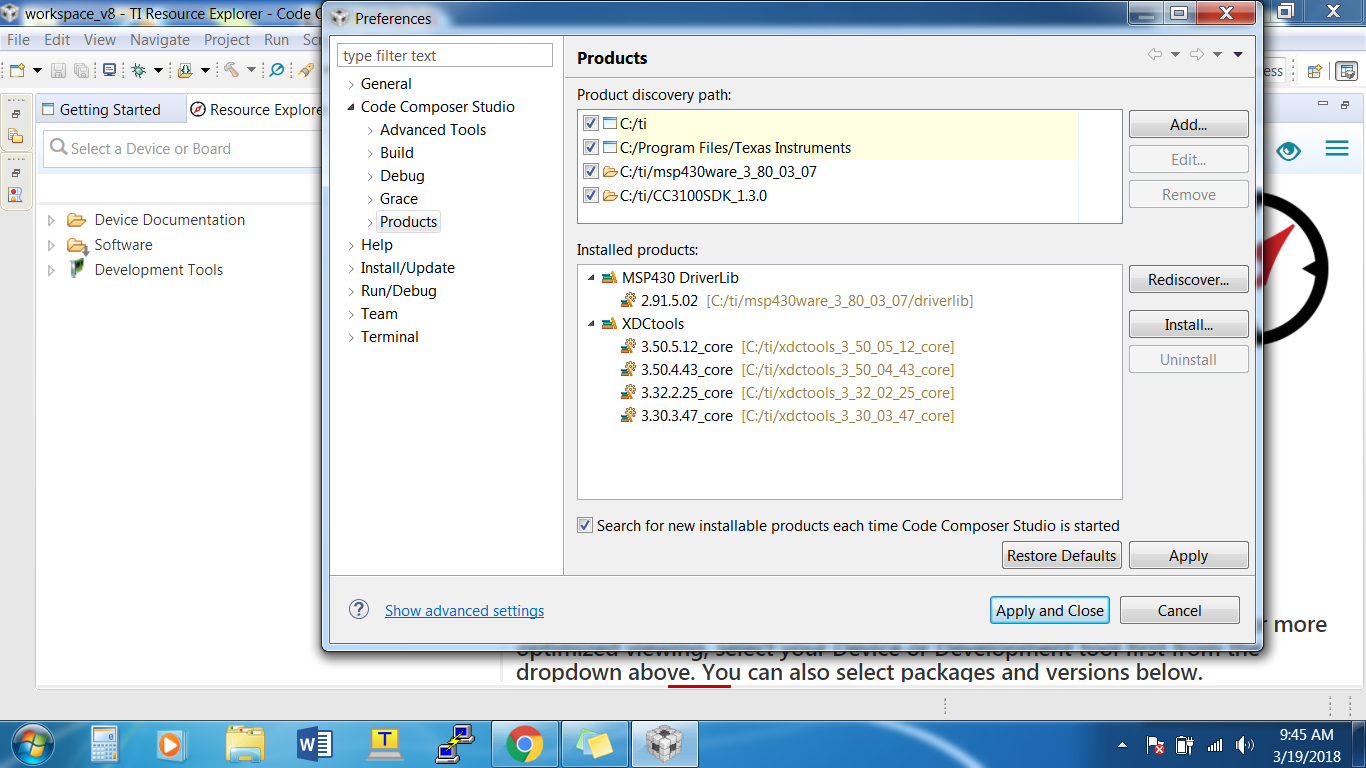This screenshot has width=1366, height=768.
Task: Click the folder-with-braces toolbar icon
Action: click(x=184, y=70)
